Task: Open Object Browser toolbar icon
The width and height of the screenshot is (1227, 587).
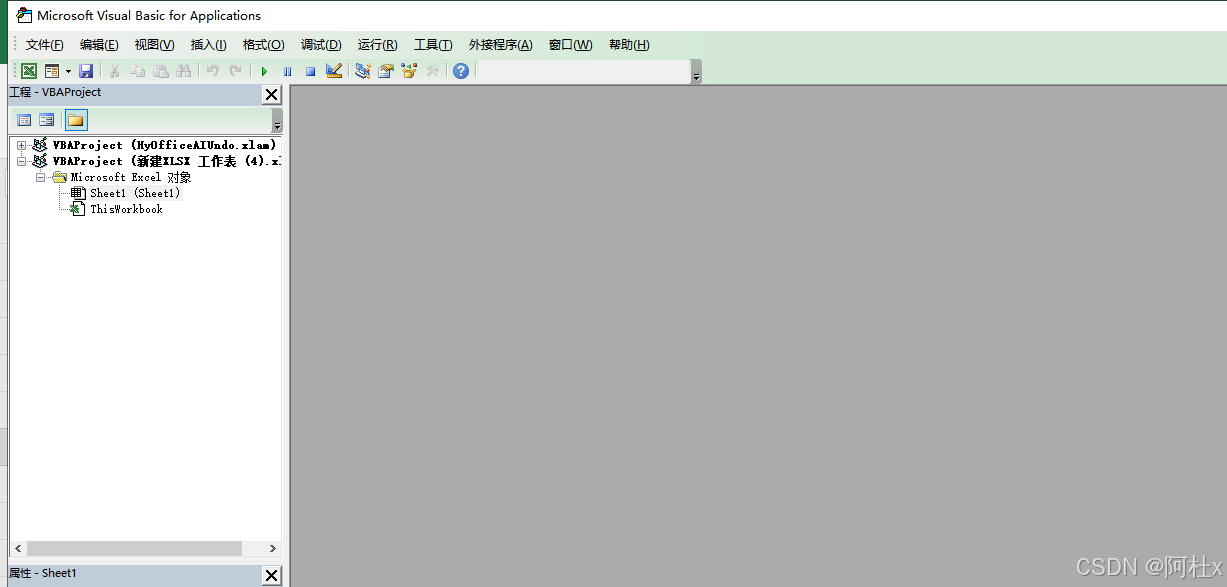Action: coord(408,71)
